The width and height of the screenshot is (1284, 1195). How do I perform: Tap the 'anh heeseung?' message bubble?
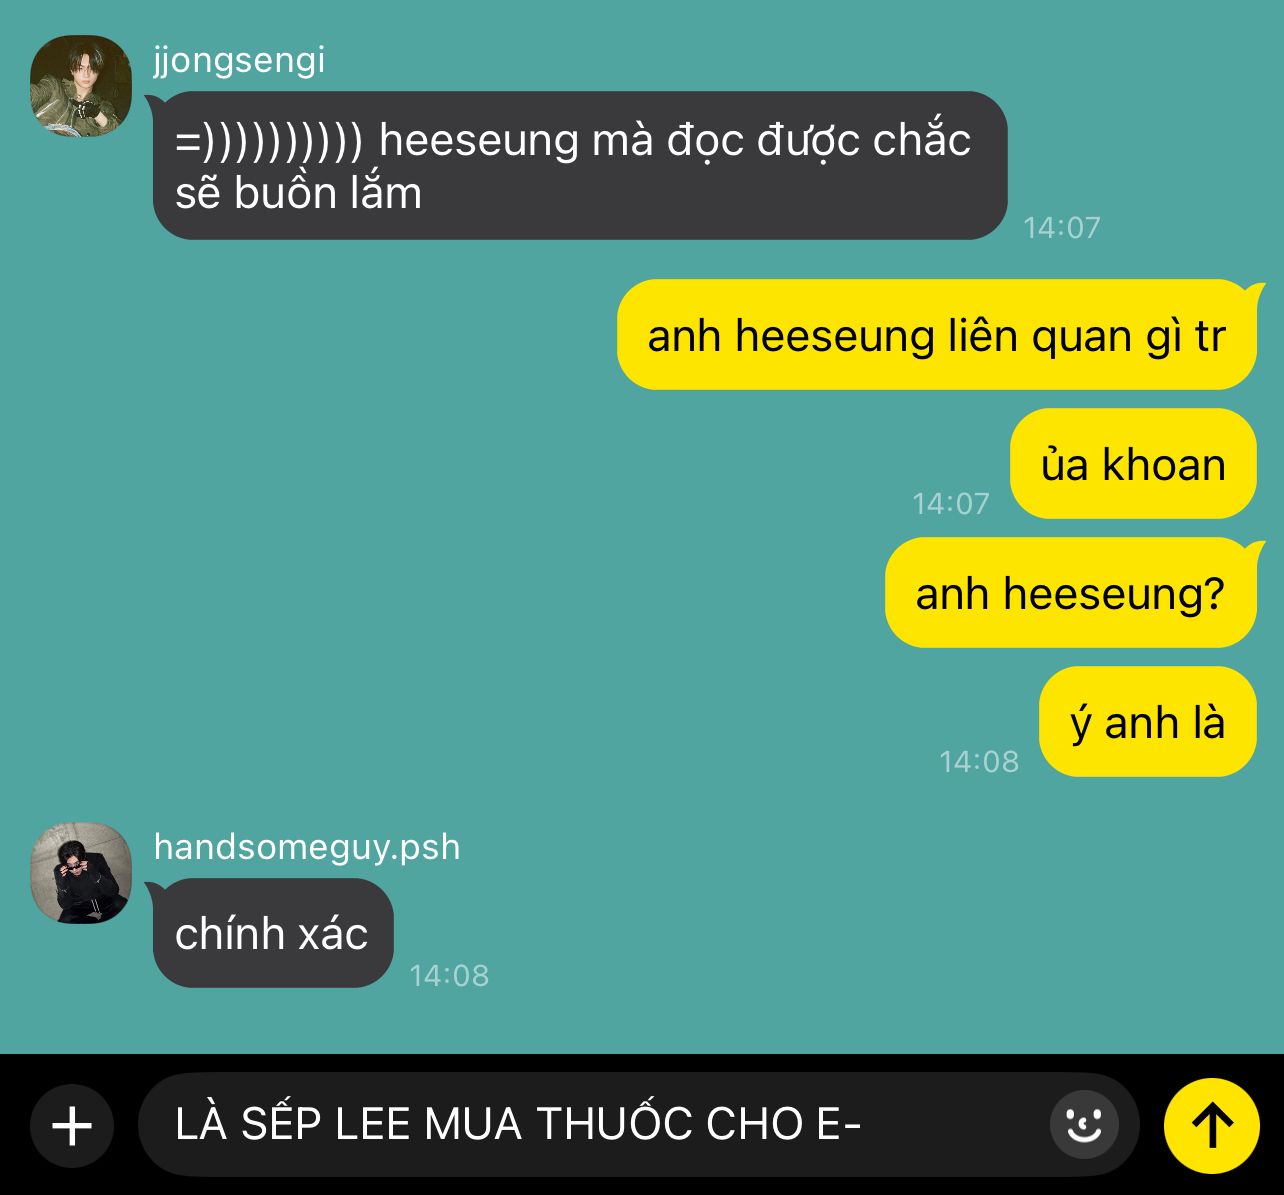pyautogui.click(x=1070, y=593)
